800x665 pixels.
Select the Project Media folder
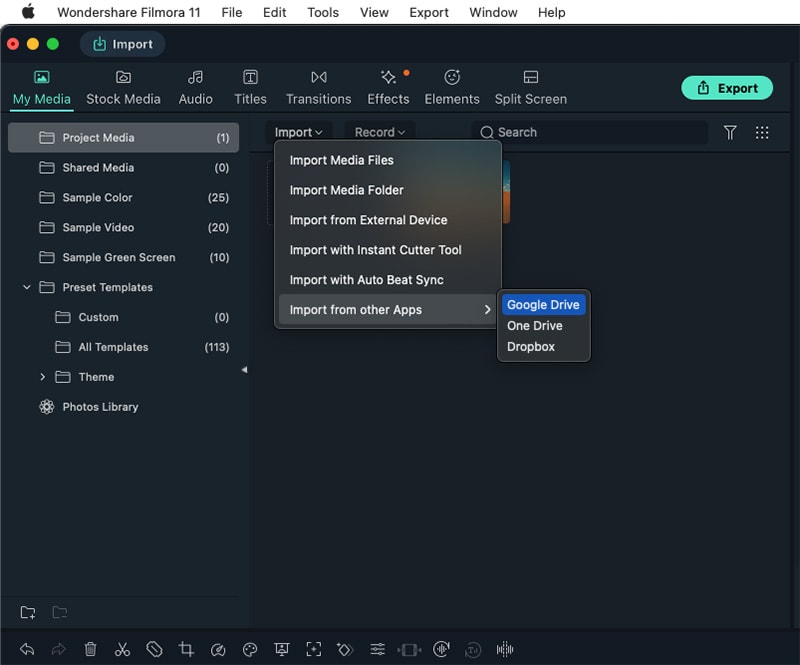[x=123, y=138]
